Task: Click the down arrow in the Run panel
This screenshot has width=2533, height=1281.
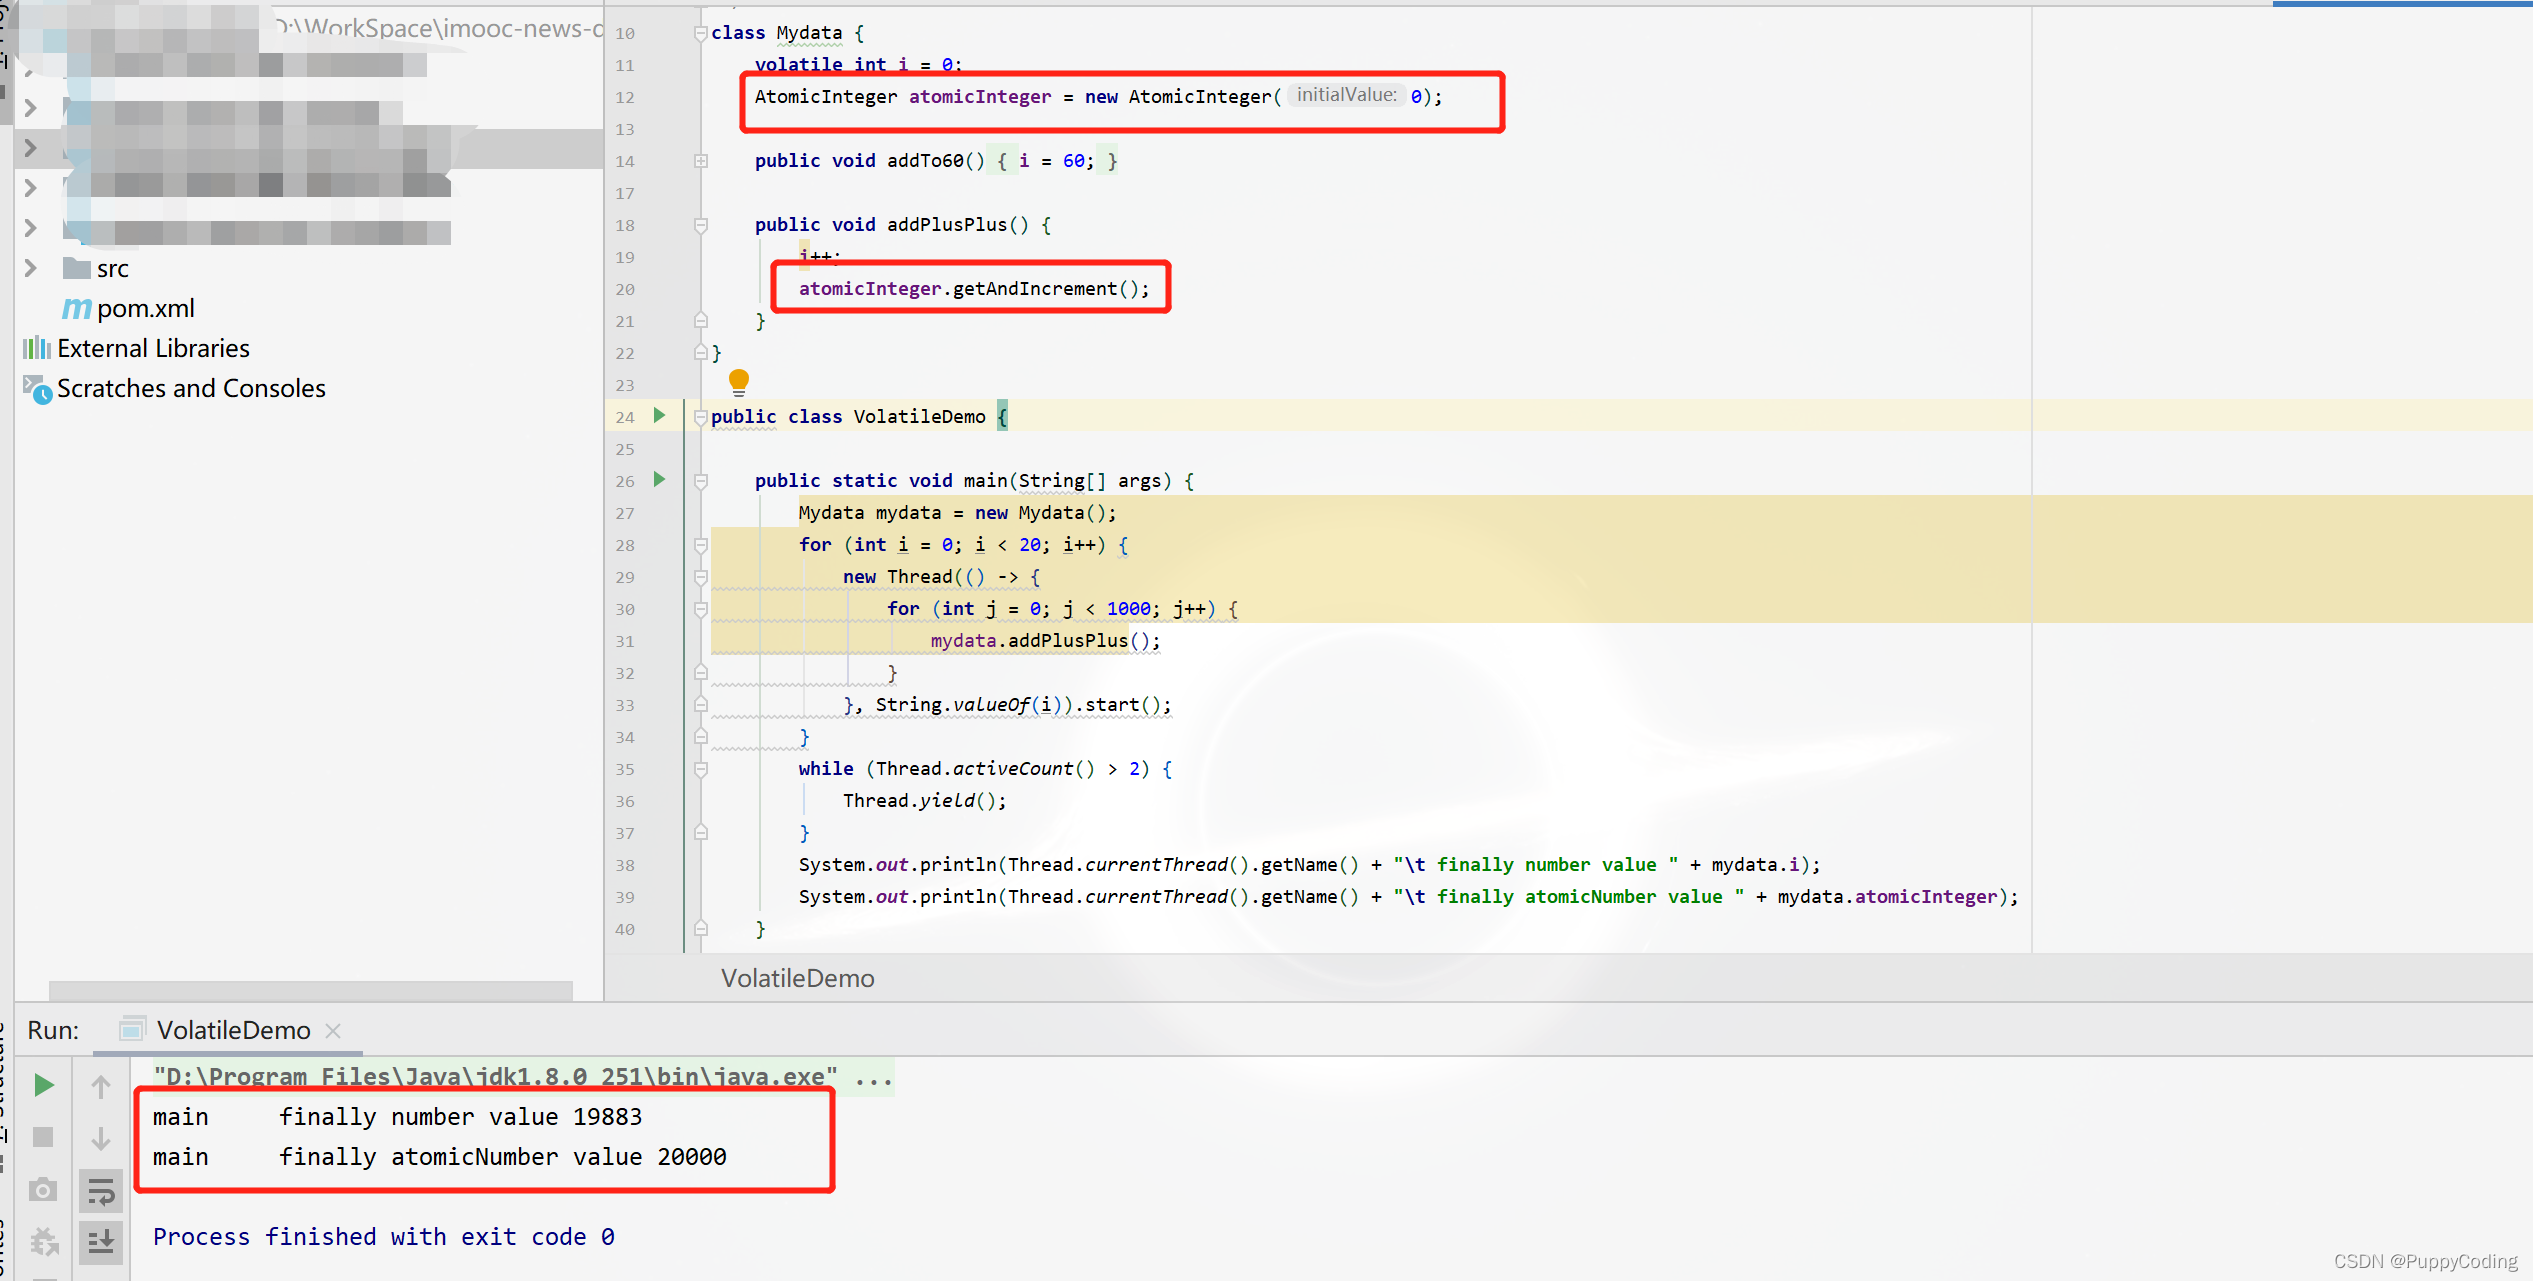Action: pyautogui.click(x=101, y=1137)
